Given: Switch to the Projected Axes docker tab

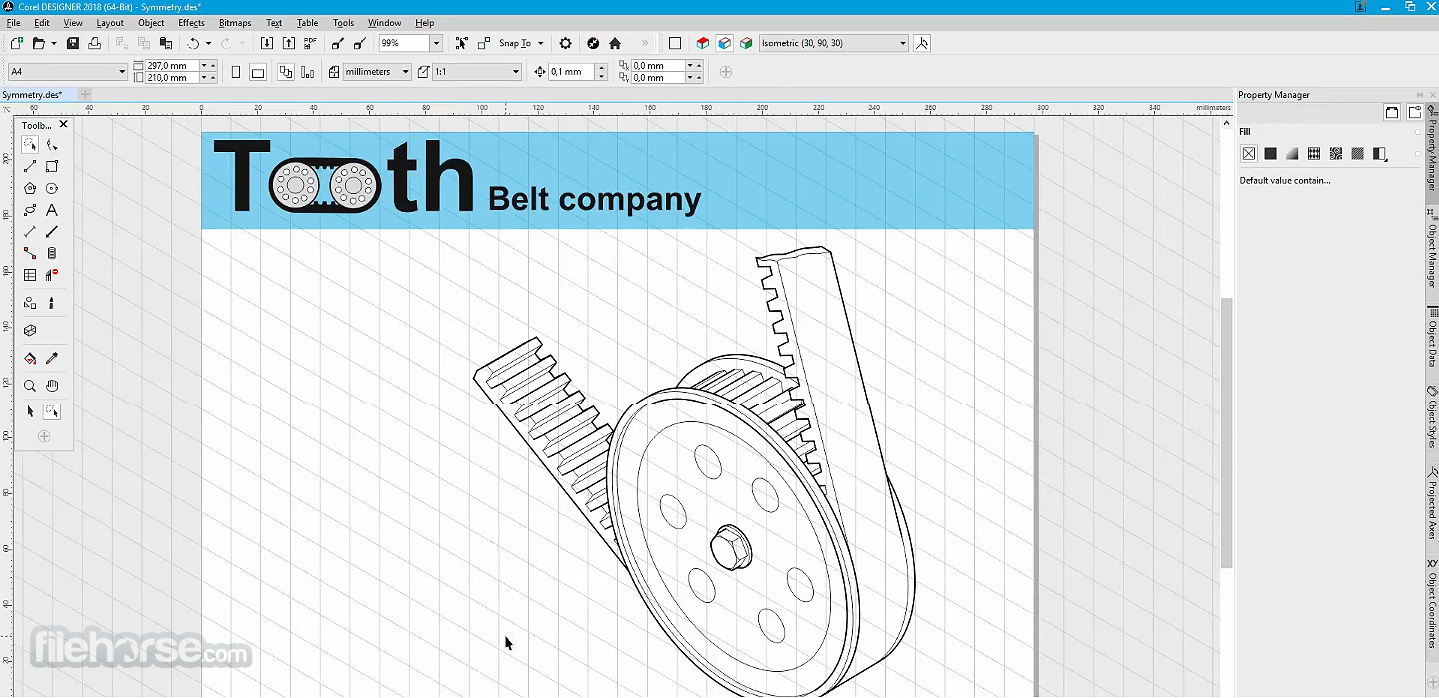Looking at the screenshot, I should (1432, 503).
